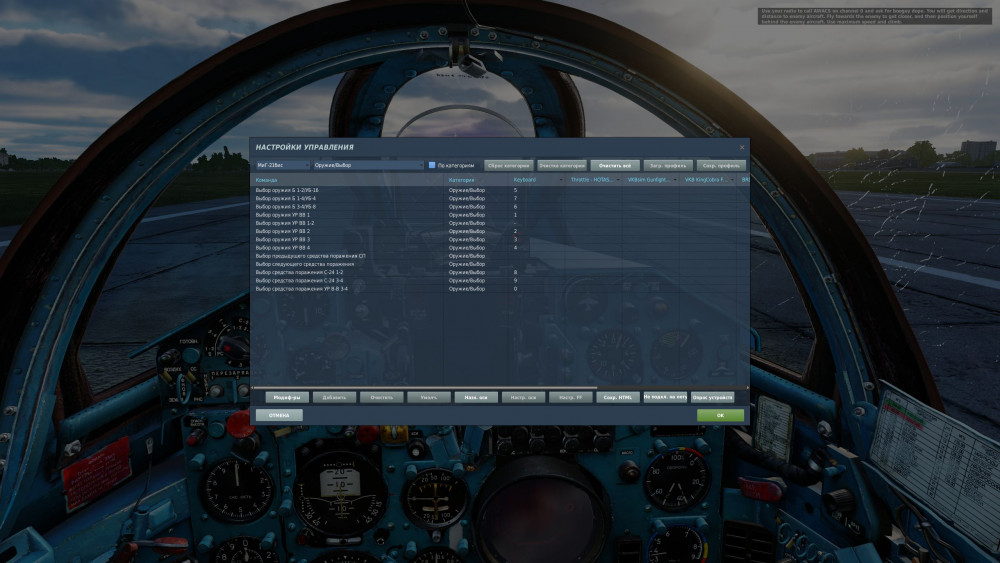1000x563 pixels.
Task: Open the Оружие/Выбор category dropdown
Action: (368, 165)
